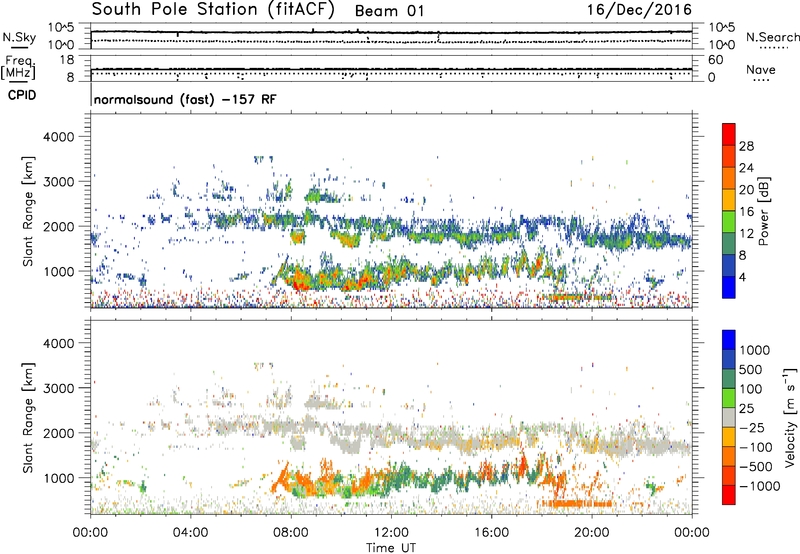The image size is (800, 554).
Task: Select the '24' Power colorbar label
Action: click(746, 168)
